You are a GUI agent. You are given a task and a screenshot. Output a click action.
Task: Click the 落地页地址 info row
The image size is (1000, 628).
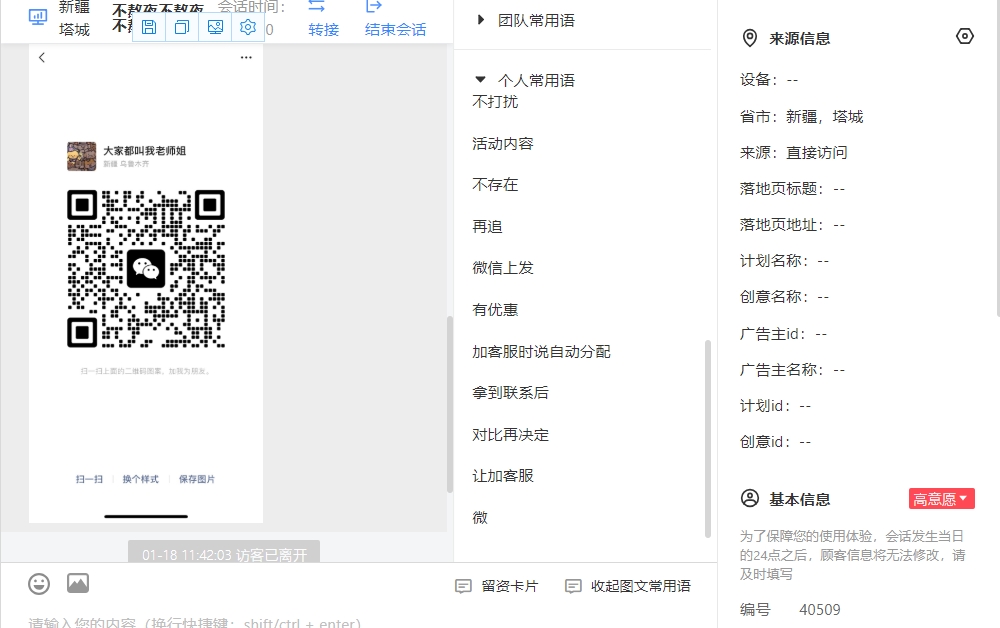(792, 224)
